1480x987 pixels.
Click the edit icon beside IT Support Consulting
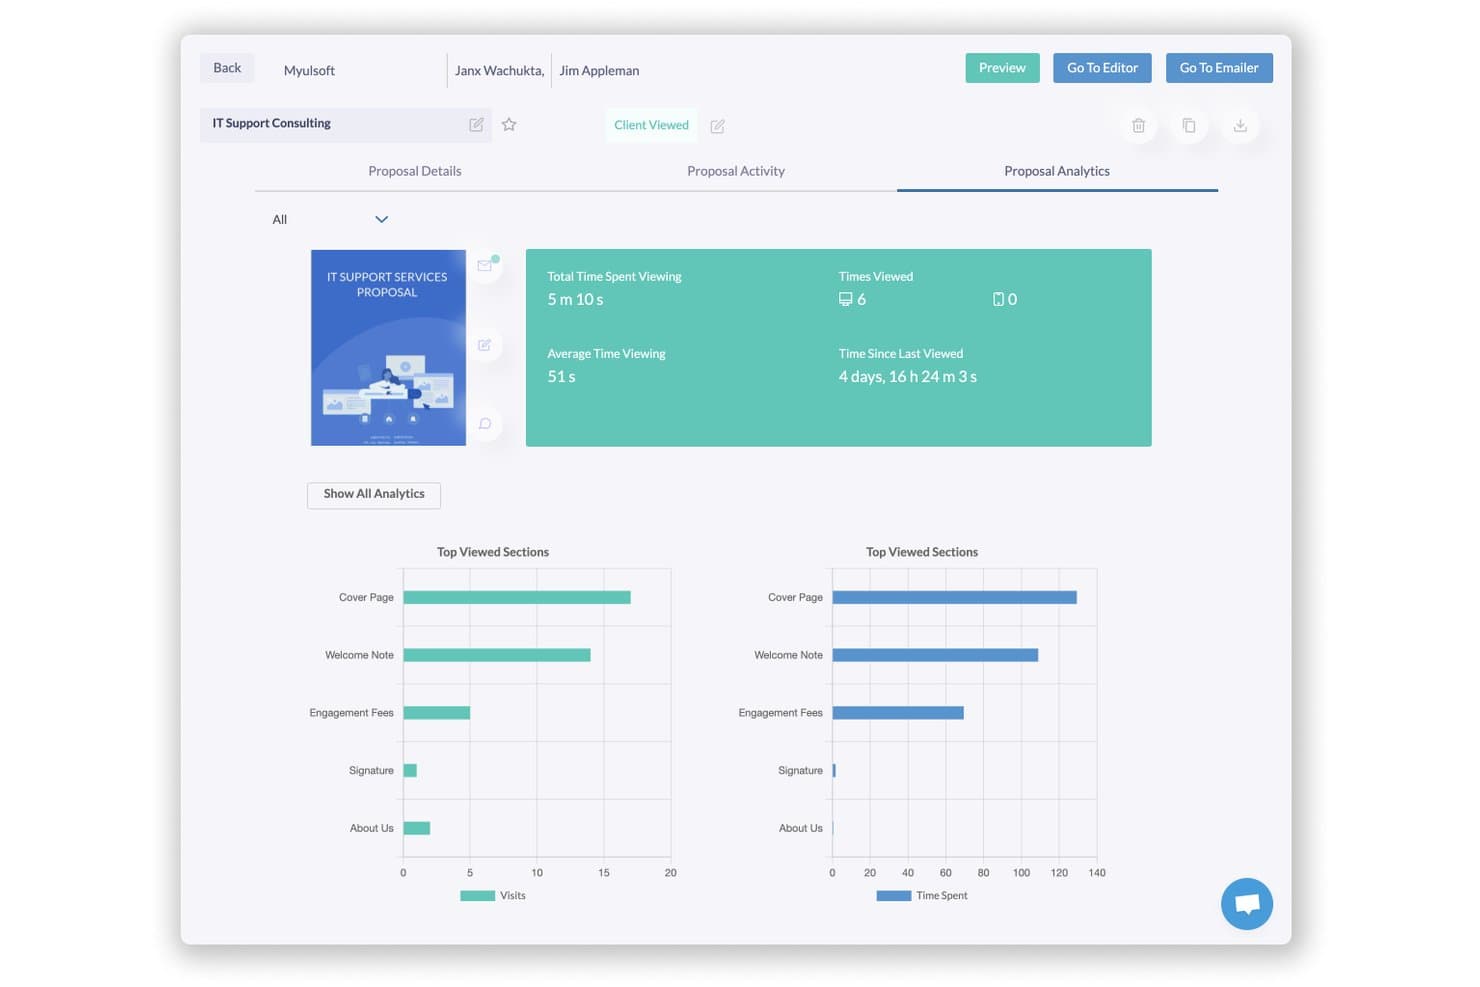[476, 125]
